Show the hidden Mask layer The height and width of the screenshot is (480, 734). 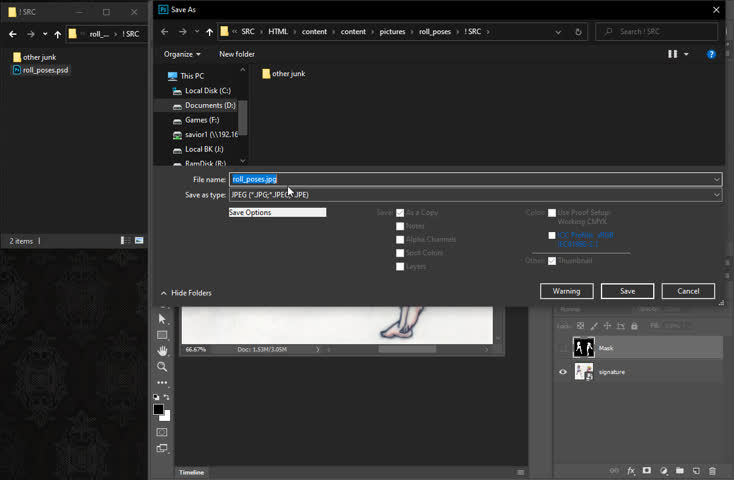[x=563, y=348]
